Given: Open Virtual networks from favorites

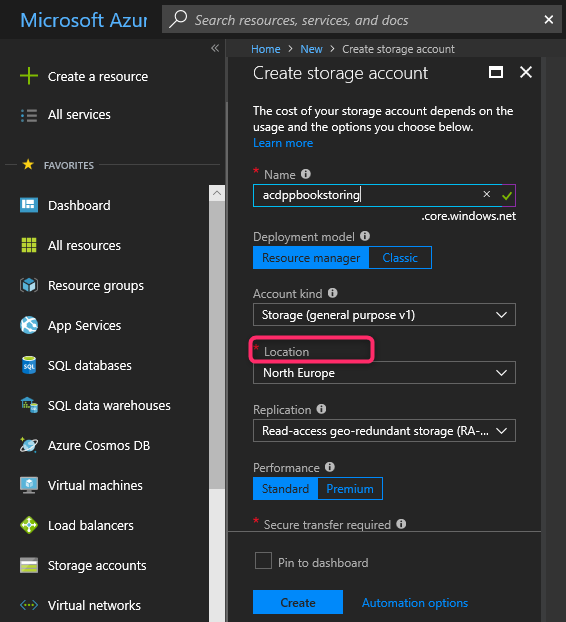Looking at the screenshot, I should coord(94,605).
